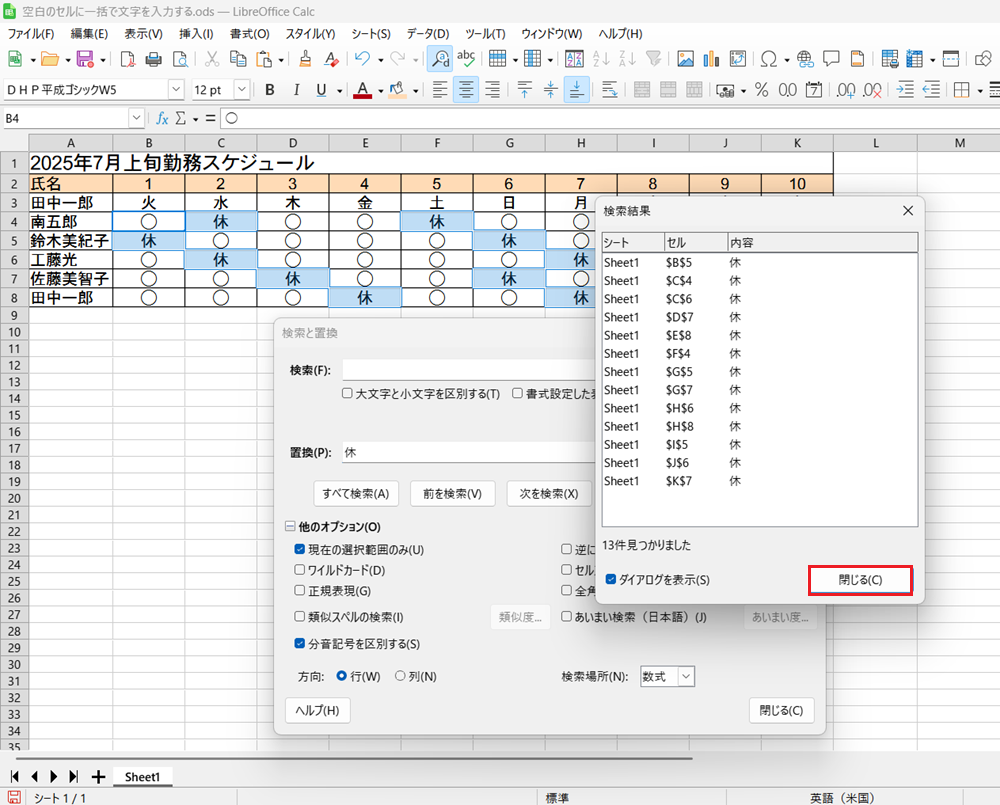Click the Cut scissors icon
The height and width of the screenshot is (805, 1000).
pyautogui.click(x=212, y=59)
